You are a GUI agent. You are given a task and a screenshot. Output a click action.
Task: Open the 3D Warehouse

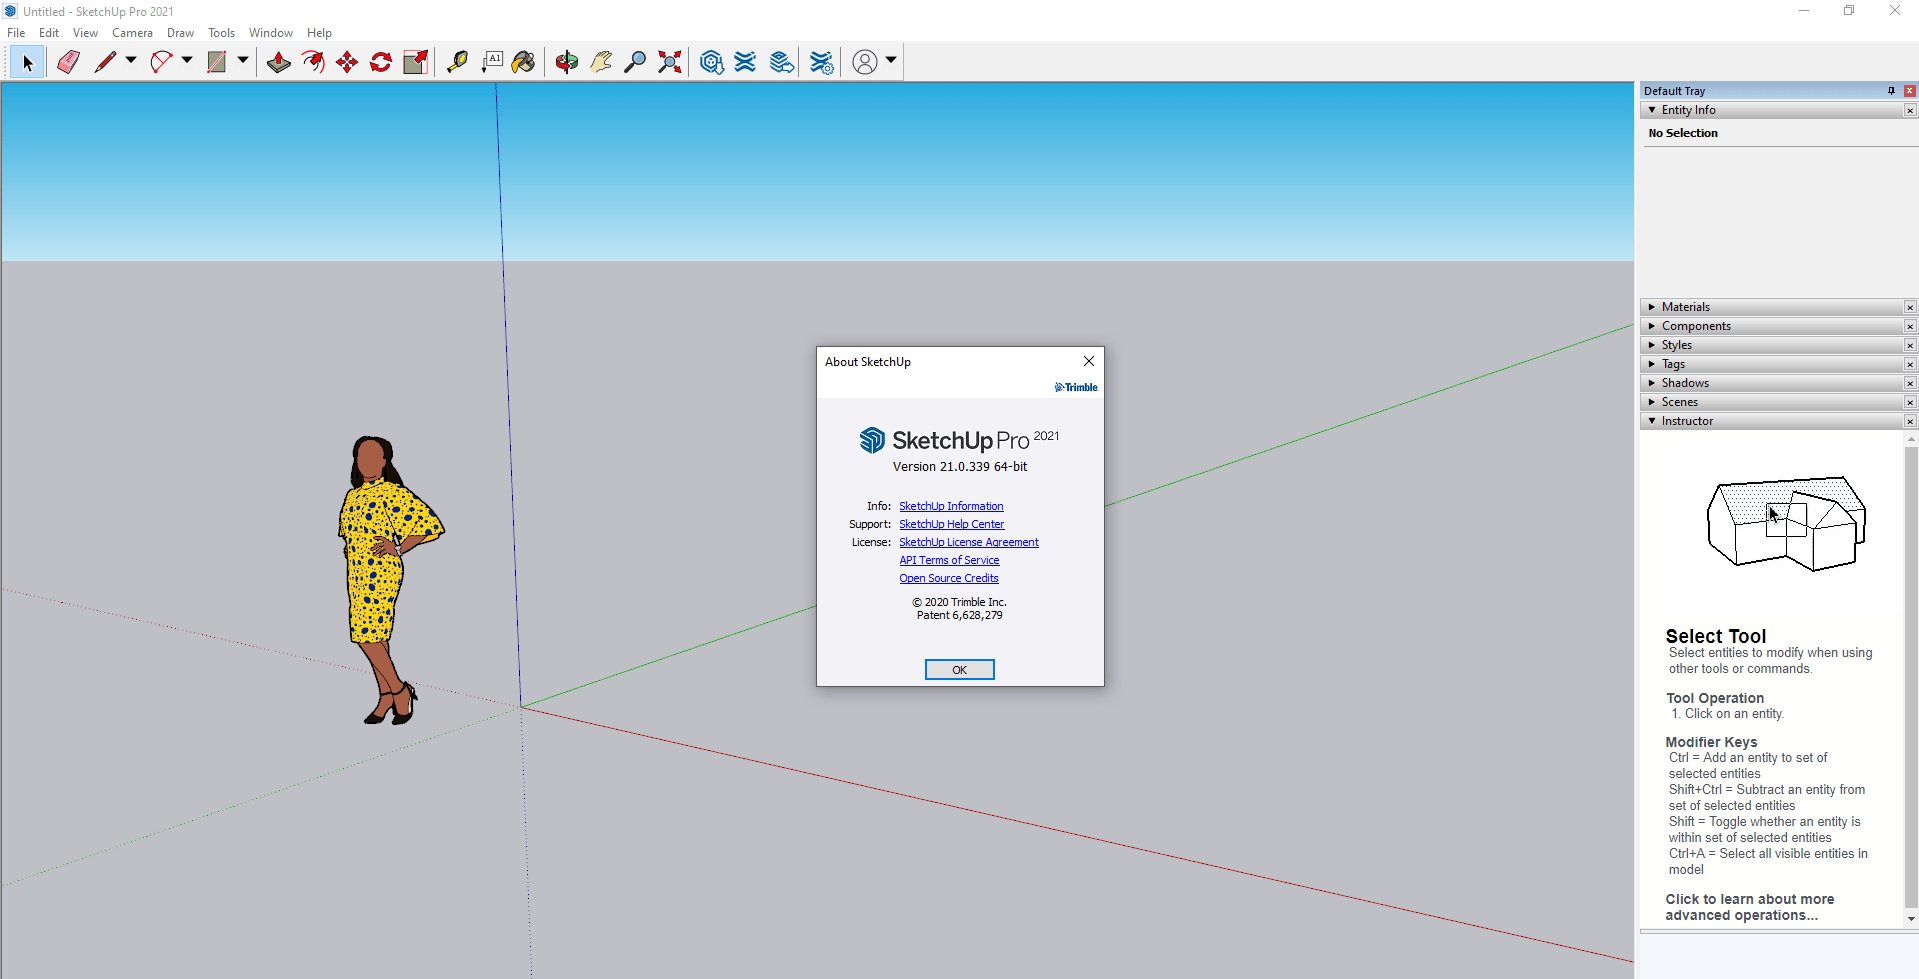click(712, 62)
